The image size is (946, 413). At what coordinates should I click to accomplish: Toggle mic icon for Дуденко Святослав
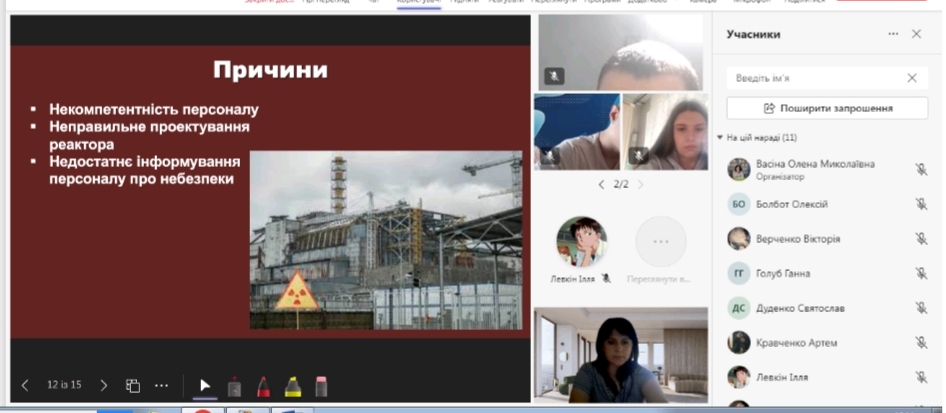point(921,308)
